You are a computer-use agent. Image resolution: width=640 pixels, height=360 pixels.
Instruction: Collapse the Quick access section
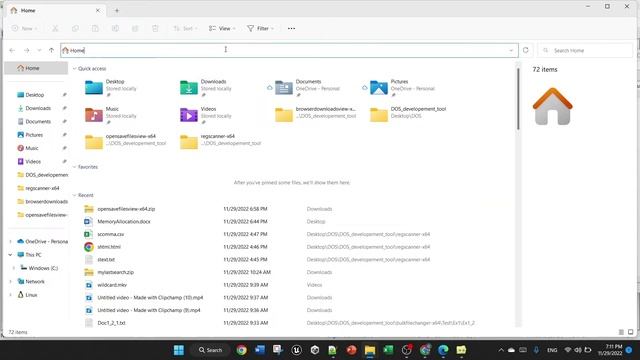pos(74,69)
